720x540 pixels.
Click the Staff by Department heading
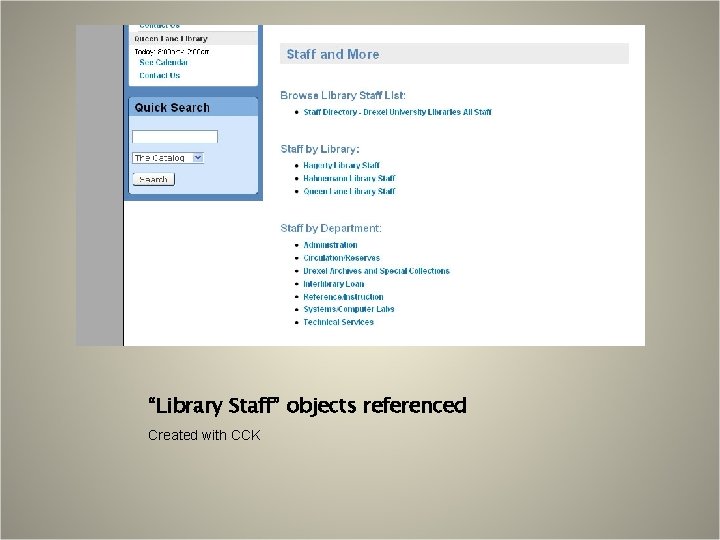click(331, 228)
